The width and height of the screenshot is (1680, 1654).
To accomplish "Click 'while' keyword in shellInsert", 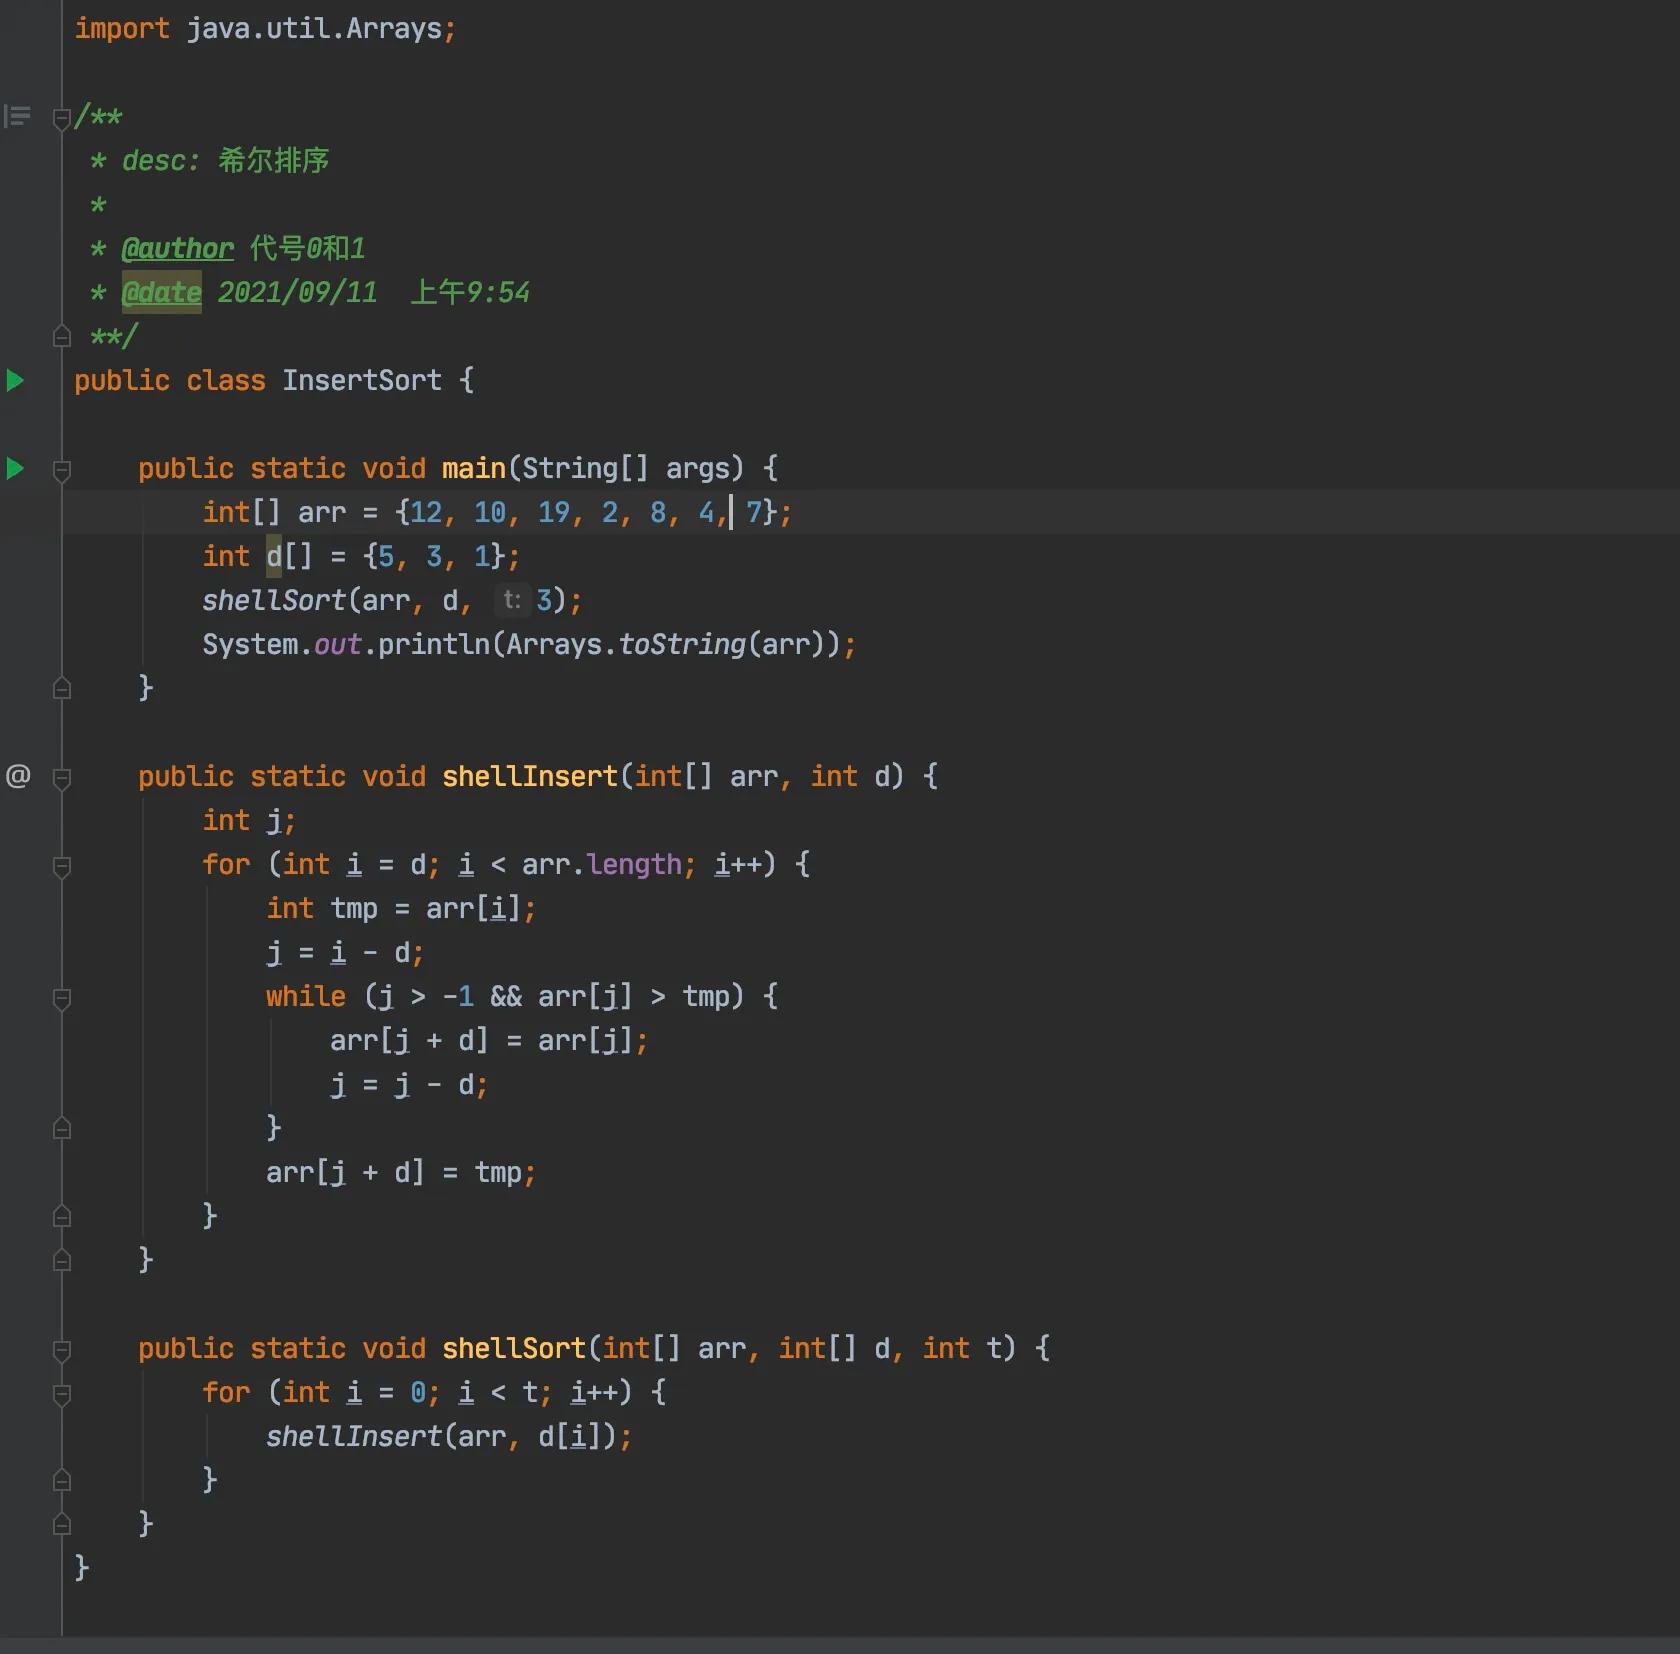I will click(306, 996).
